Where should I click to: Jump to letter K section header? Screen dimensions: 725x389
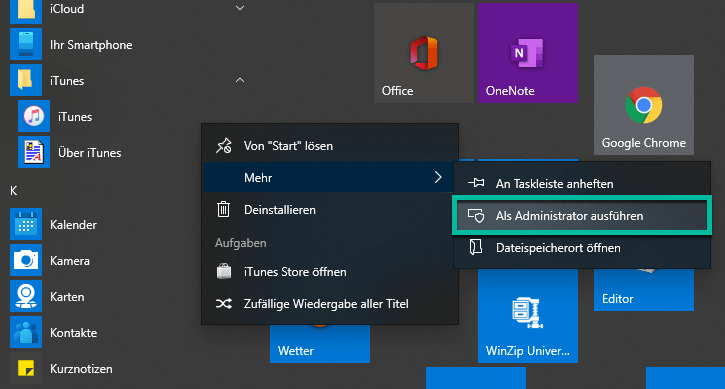tap(14, 191)
